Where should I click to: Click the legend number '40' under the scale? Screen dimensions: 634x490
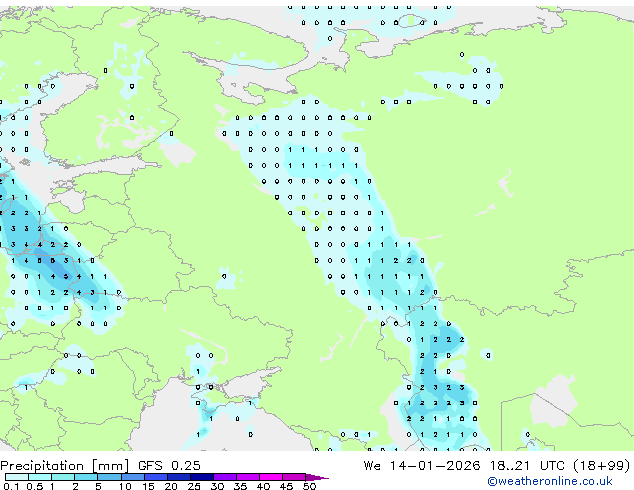[263, 486]
